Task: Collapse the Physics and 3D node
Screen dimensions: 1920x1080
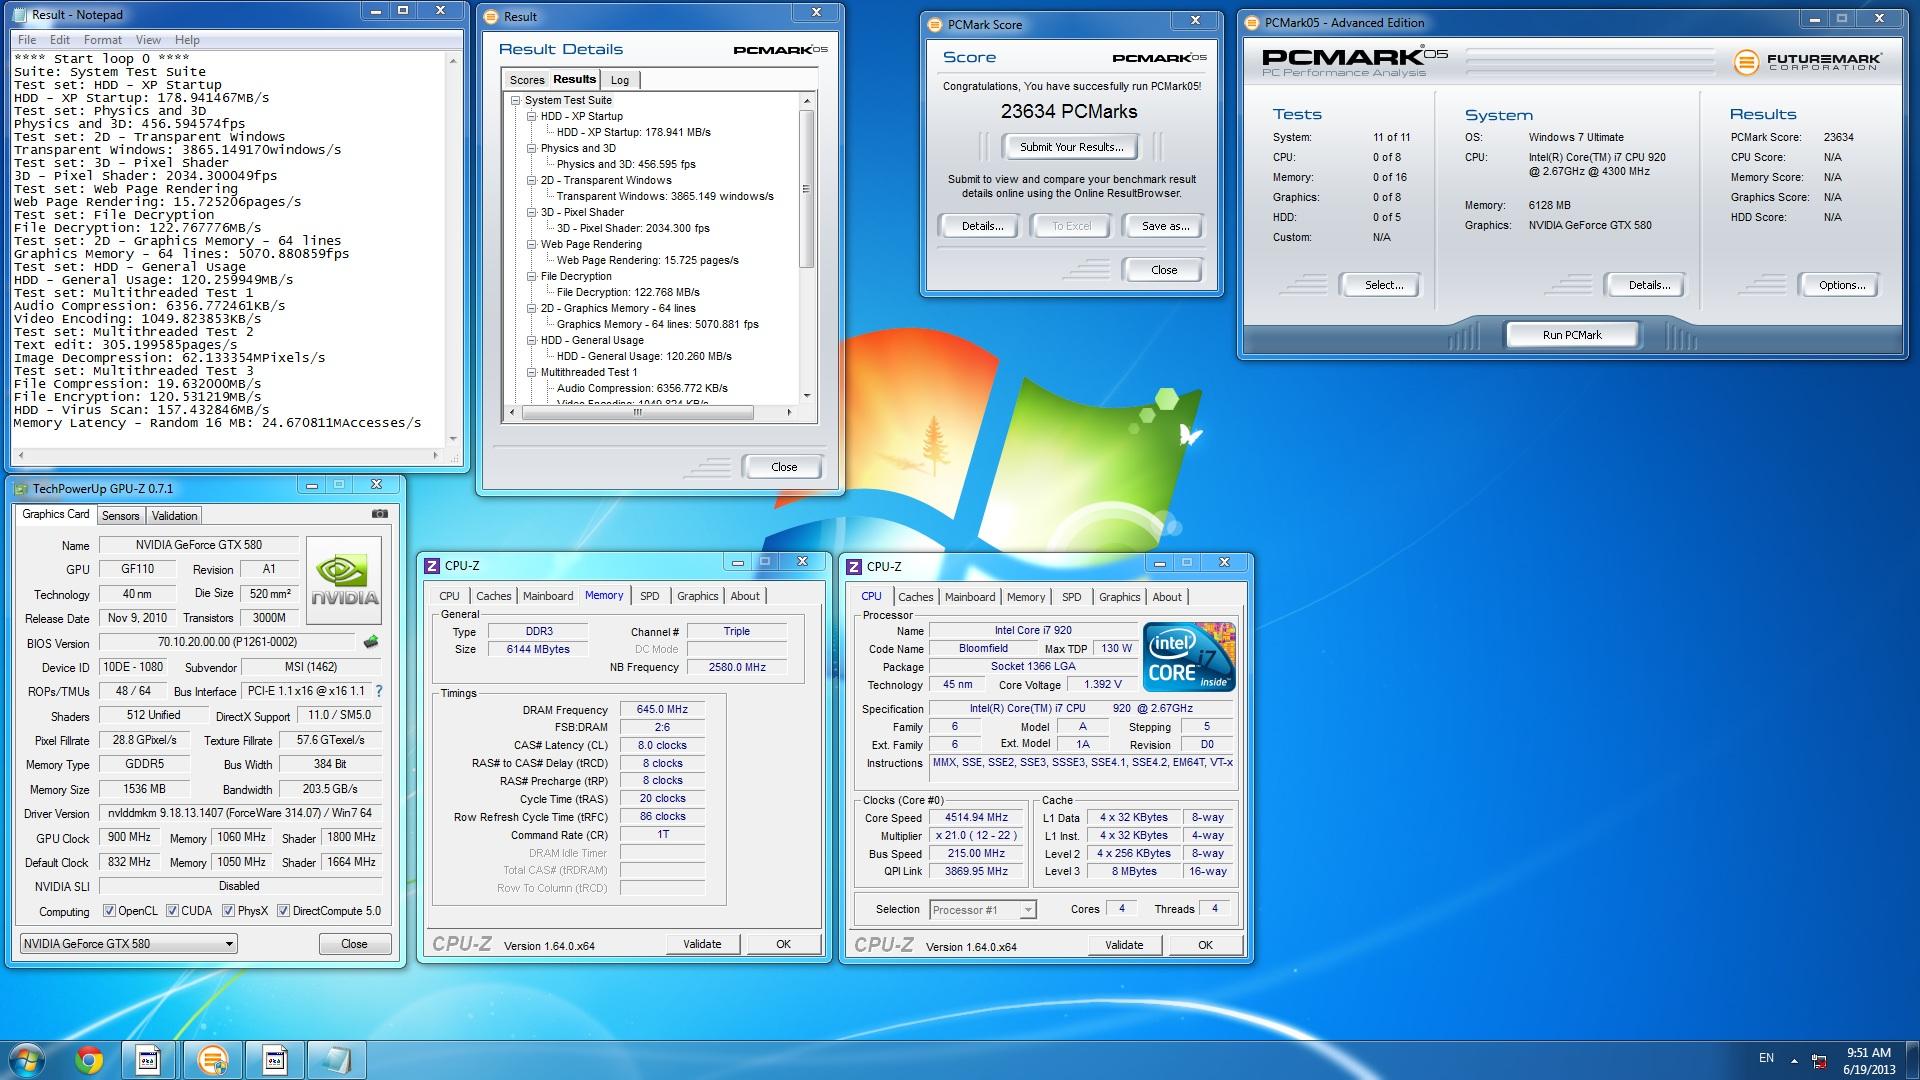Action: pyautogui.click(x=532, y=148)
